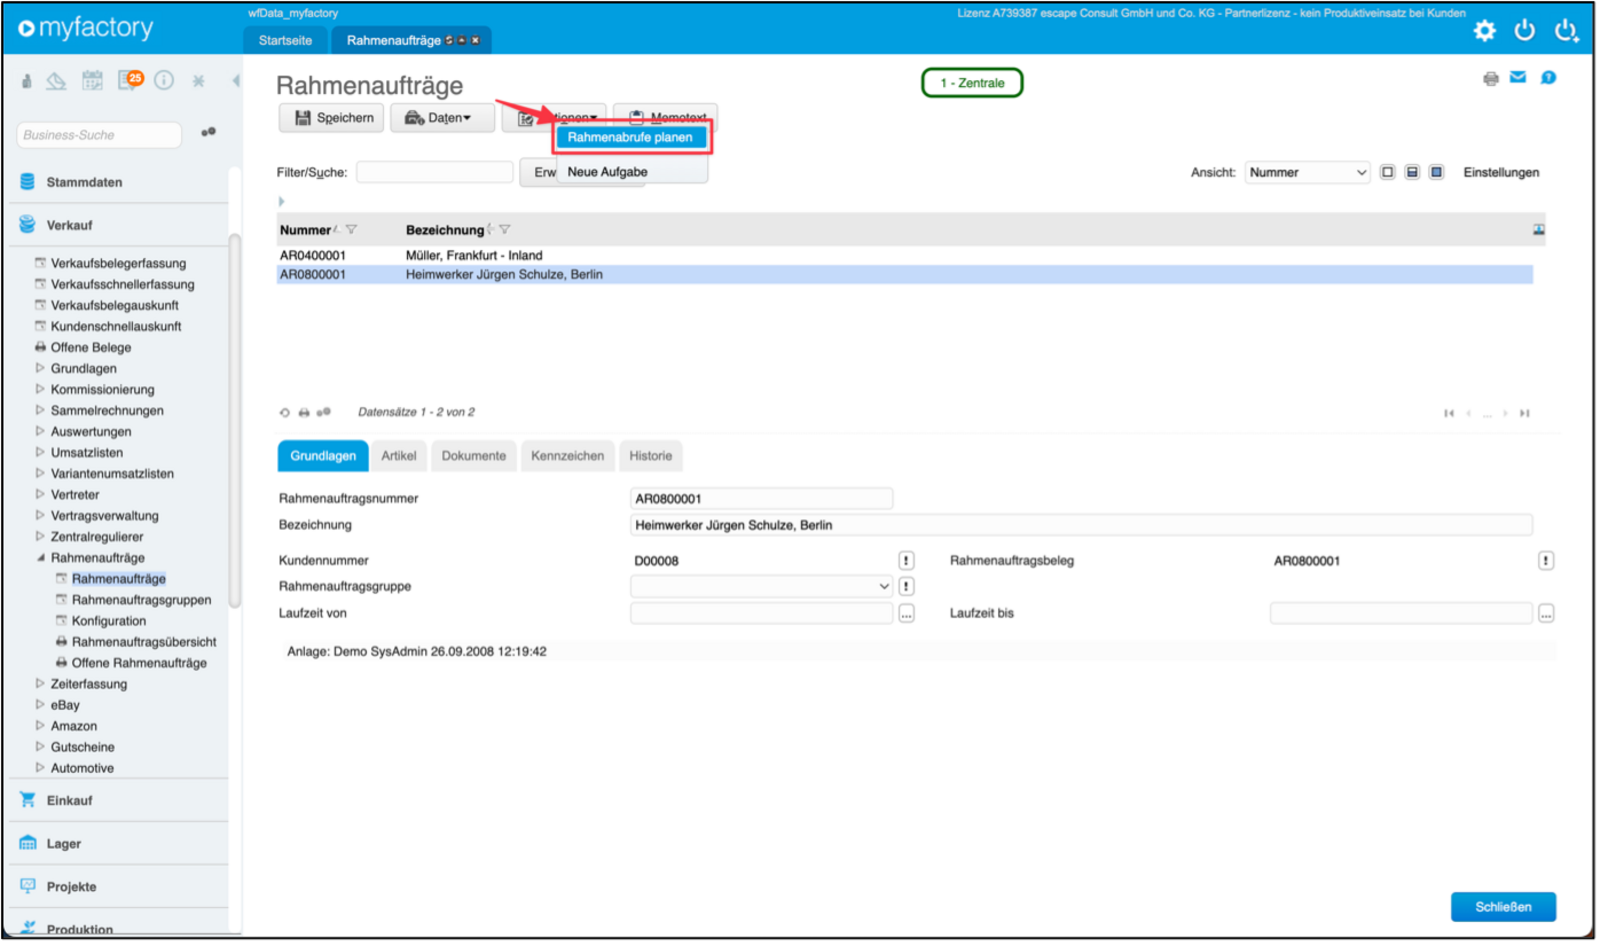Click the person icon in sidebar toolbar
Screen dimensions: 1600x946
pyautogui.click(x=26, y=81)
